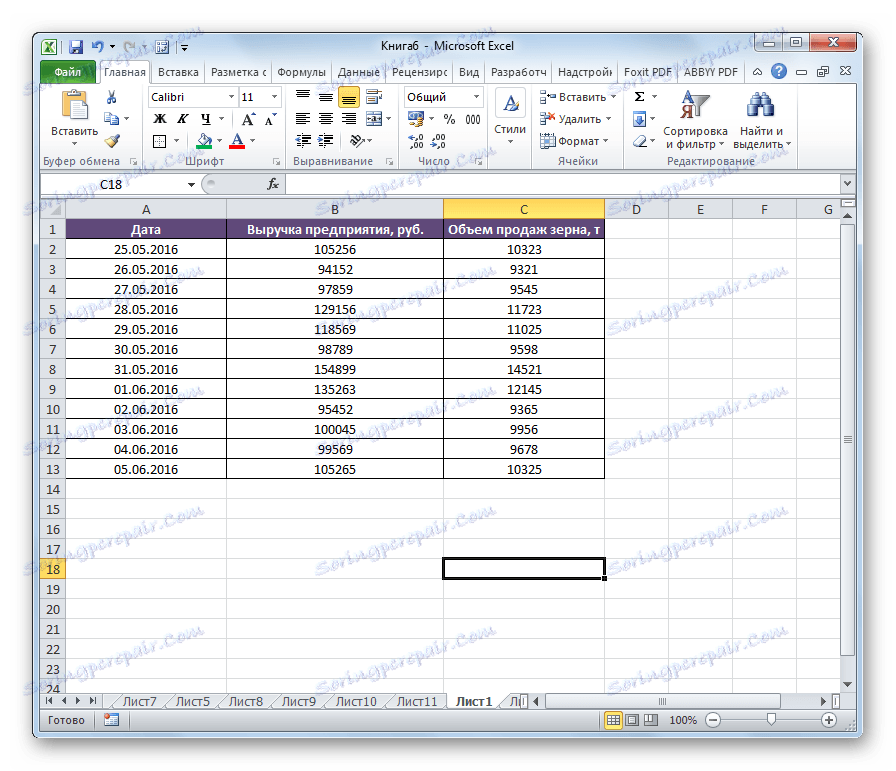Open fill color dropdown arrow
Screen dimensions: 896x771
click(219, 141)
